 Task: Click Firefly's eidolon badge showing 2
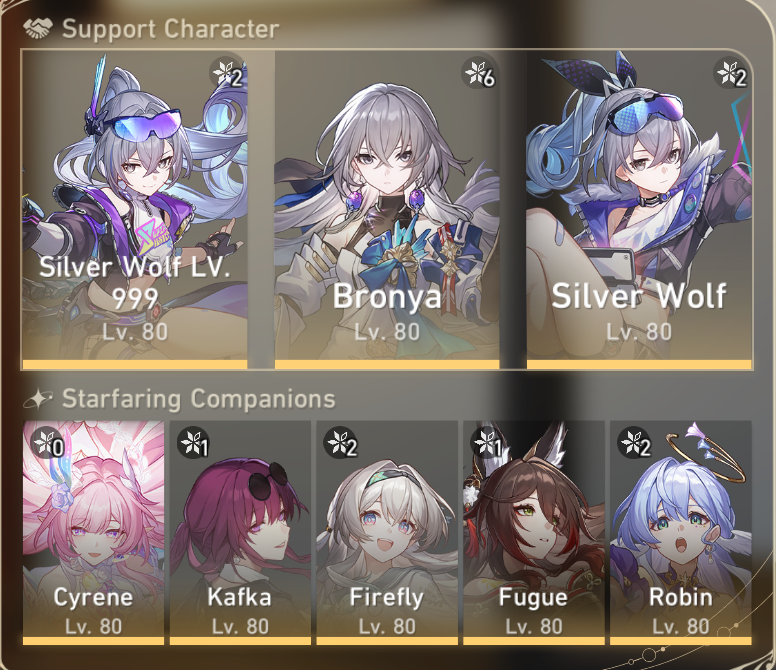(x=340, y=443)
